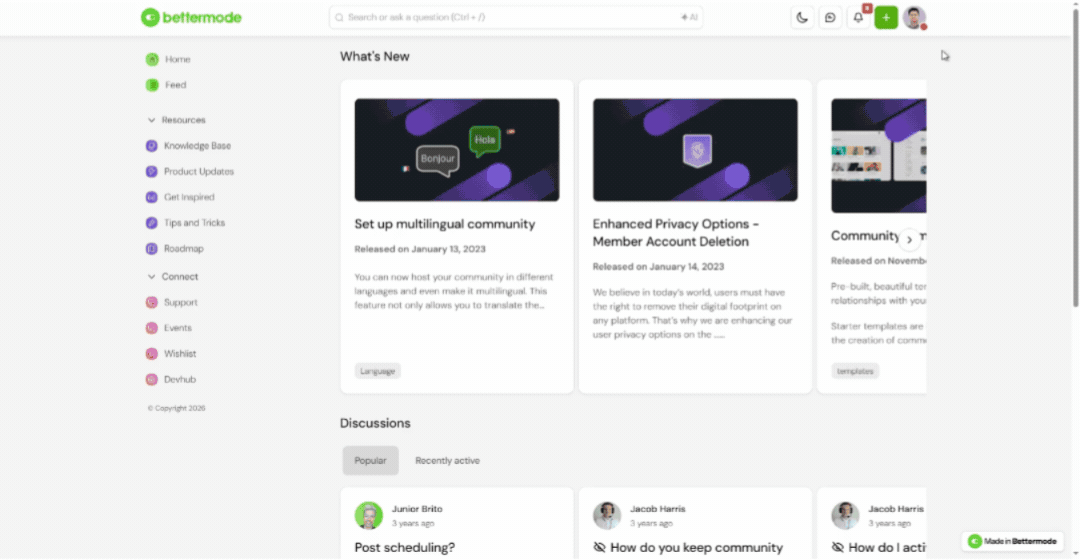Viewport: 1080px width, 560px height.
Task: Advance the What's New carousel with the arrow
Action: [x=909, y=240]
